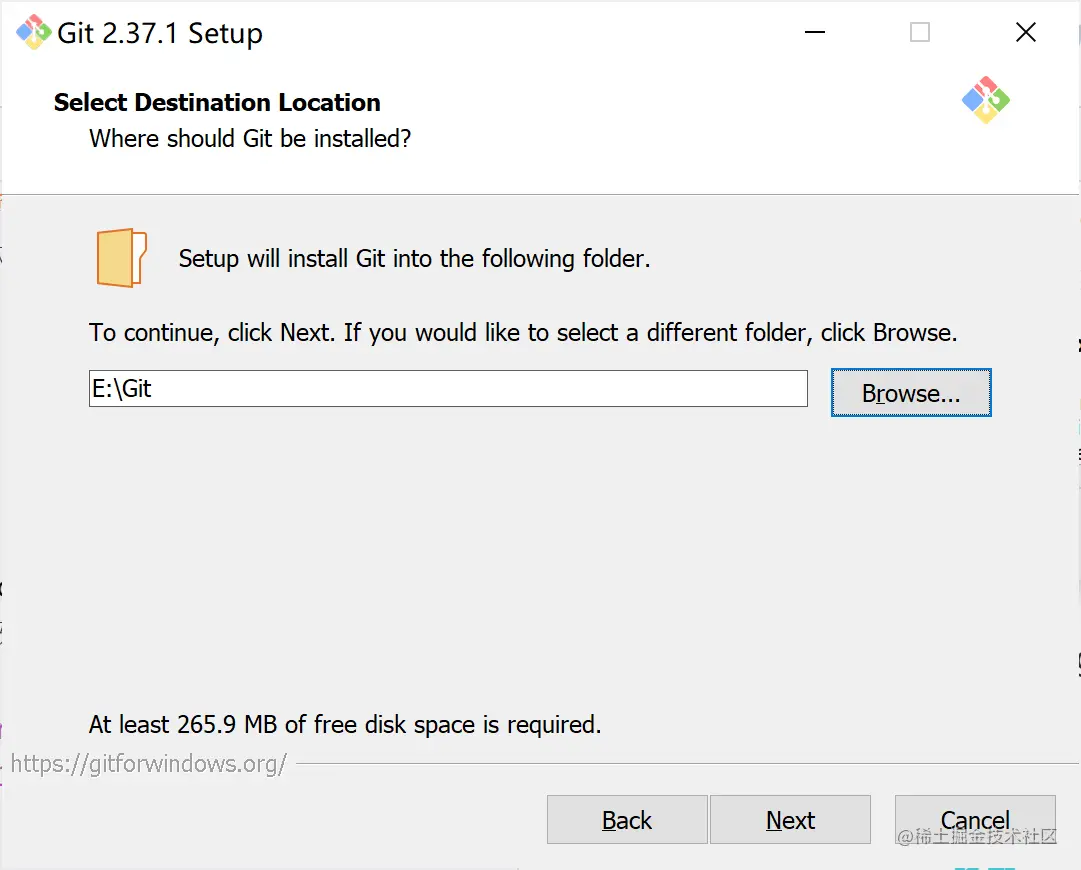Click the yellow folder icon
Image resolution: width=1081 pixels, height=870 pixels.
pyautogui.click(x=121, y=258)
